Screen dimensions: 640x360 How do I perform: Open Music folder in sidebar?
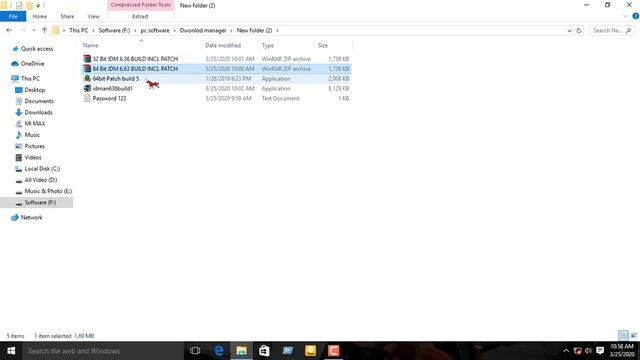(x=32, y=135)
